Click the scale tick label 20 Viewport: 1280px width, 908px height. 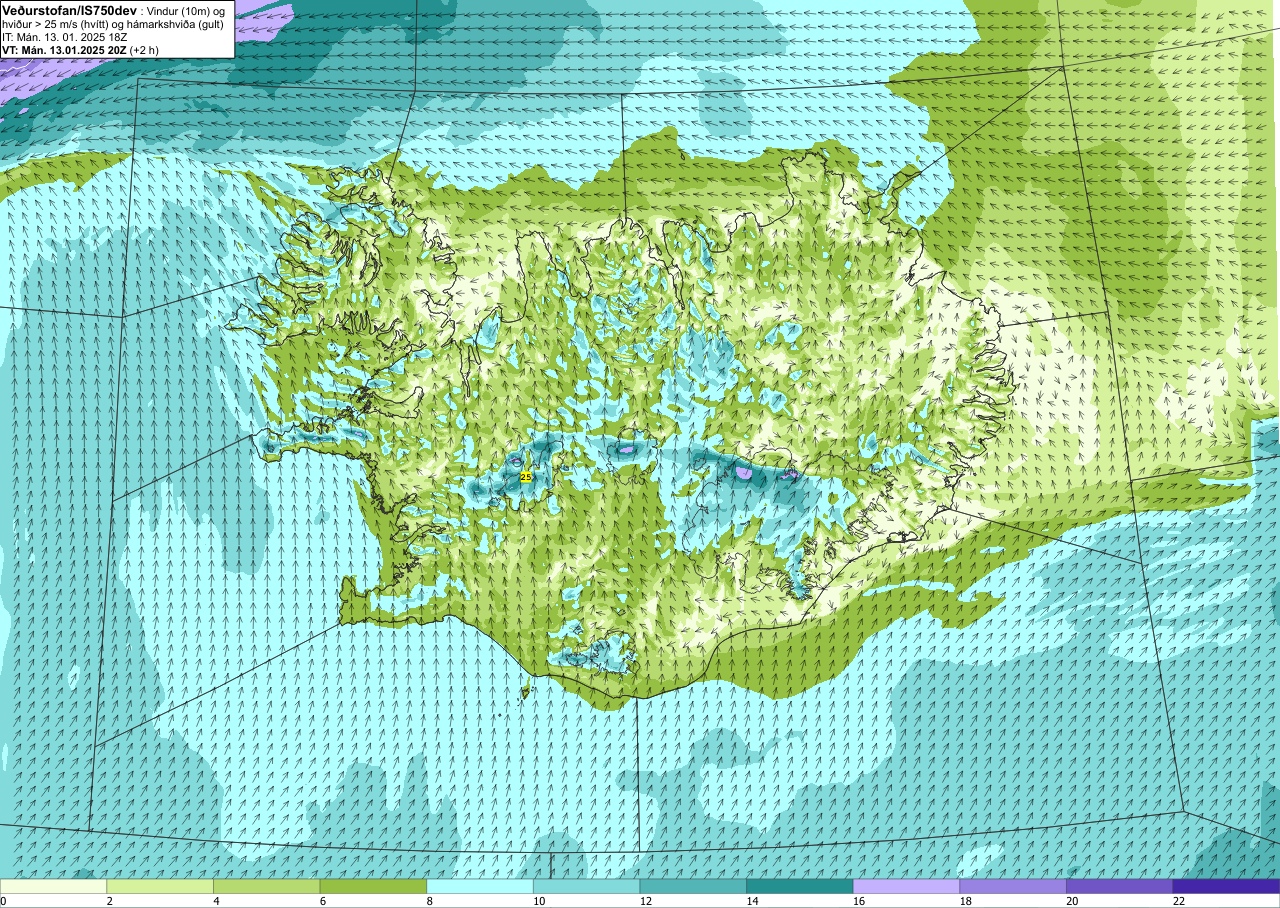tap(1072, 901)
